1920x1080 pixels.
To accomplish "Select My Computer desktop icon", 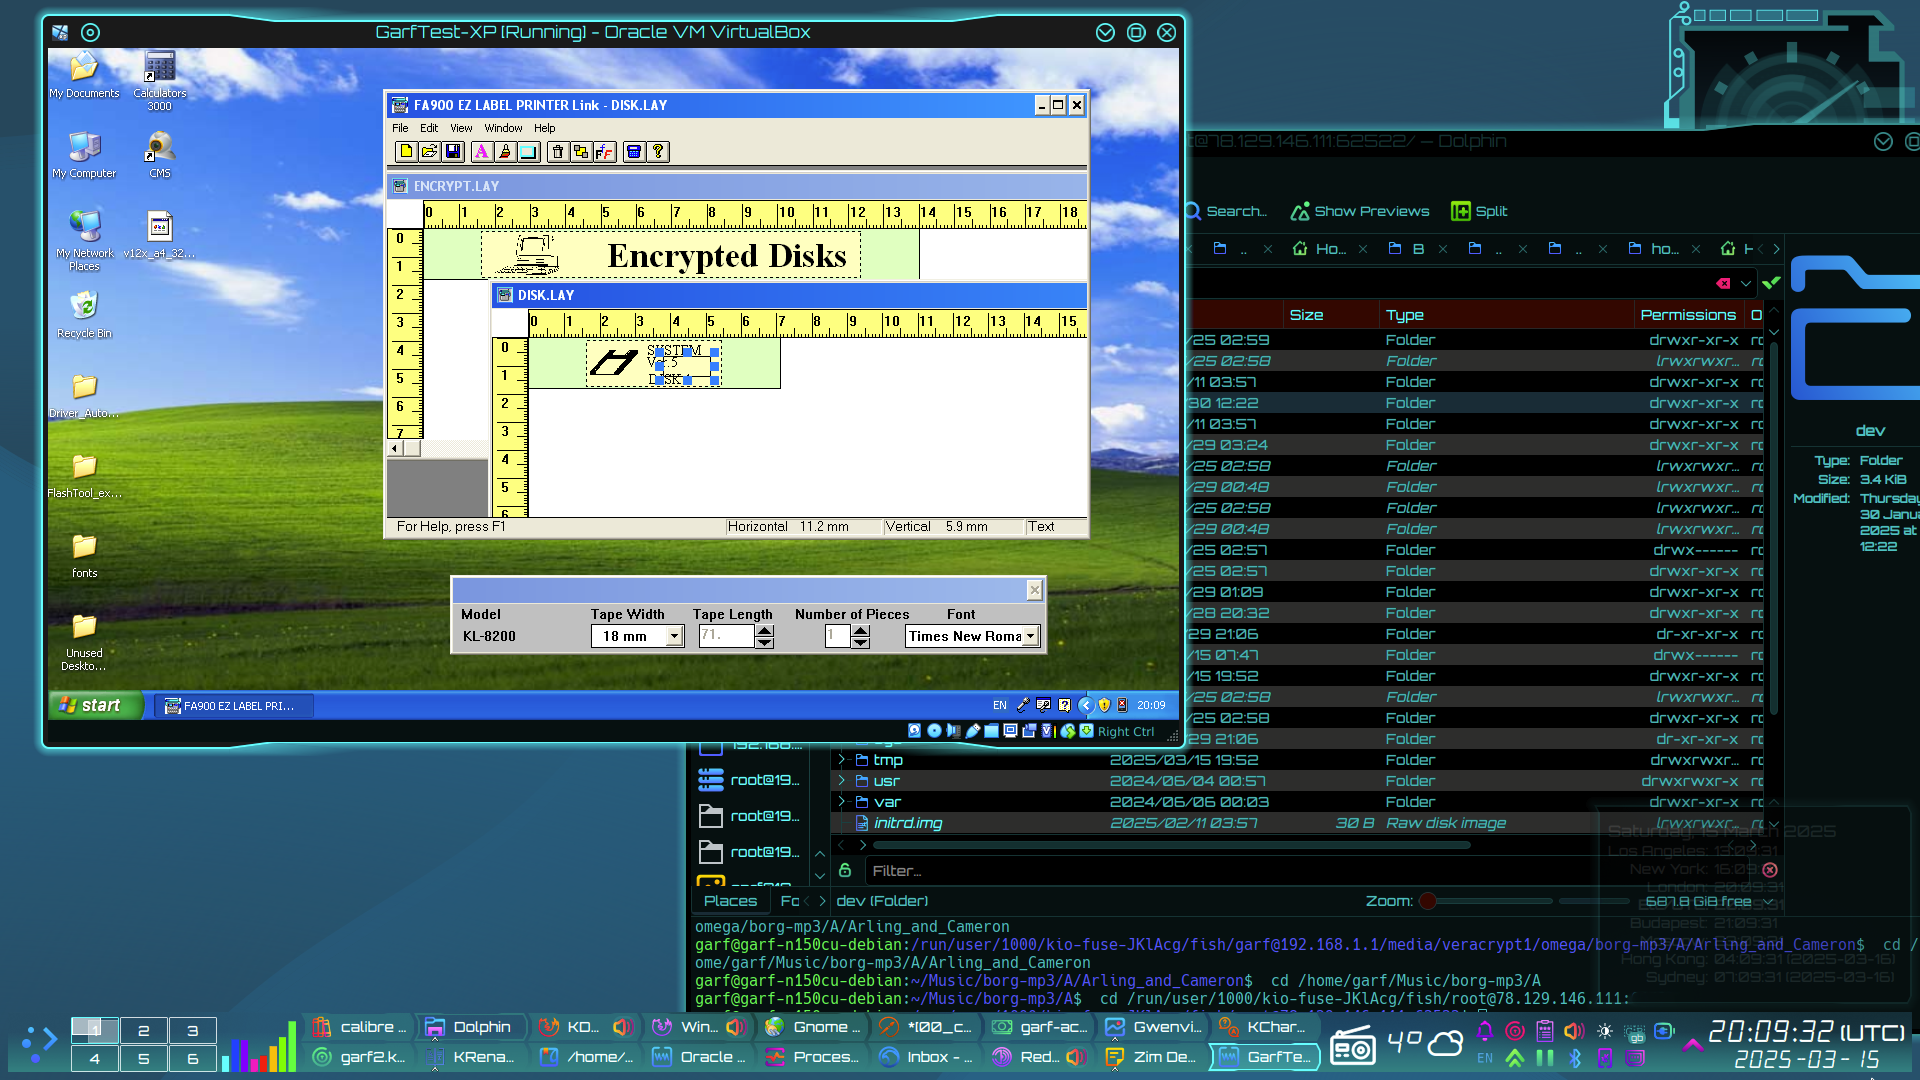I will tap(85, 156).
